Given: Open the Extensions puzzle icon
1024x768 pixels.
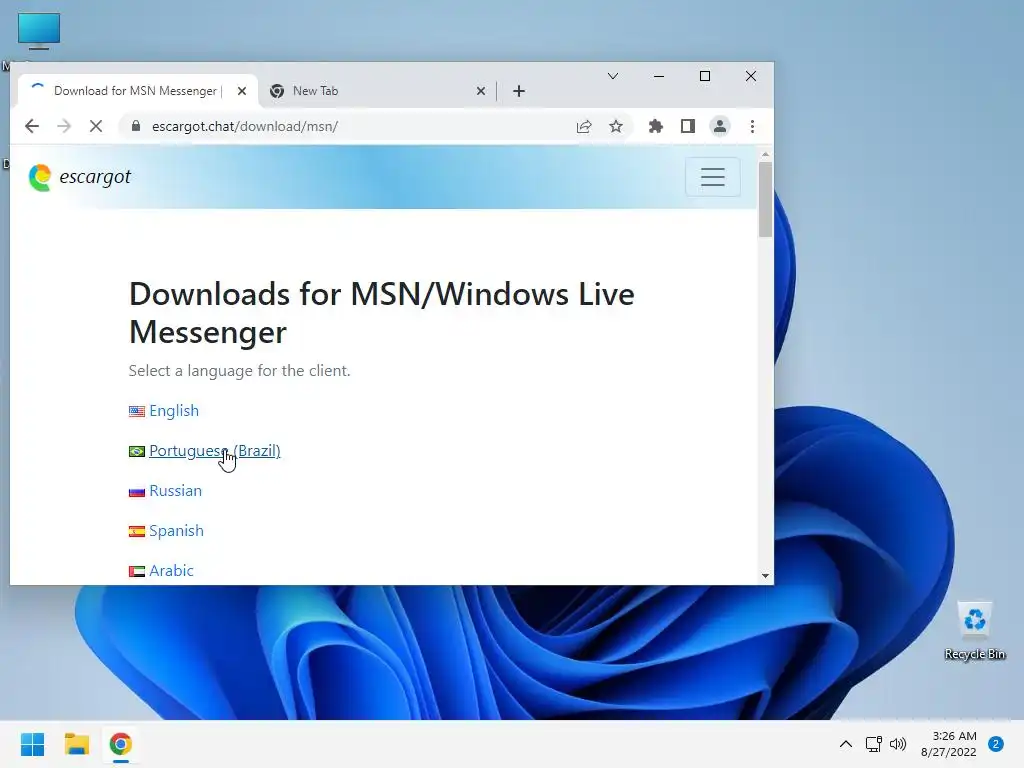Looking at the screenshot, I should 656,126.
